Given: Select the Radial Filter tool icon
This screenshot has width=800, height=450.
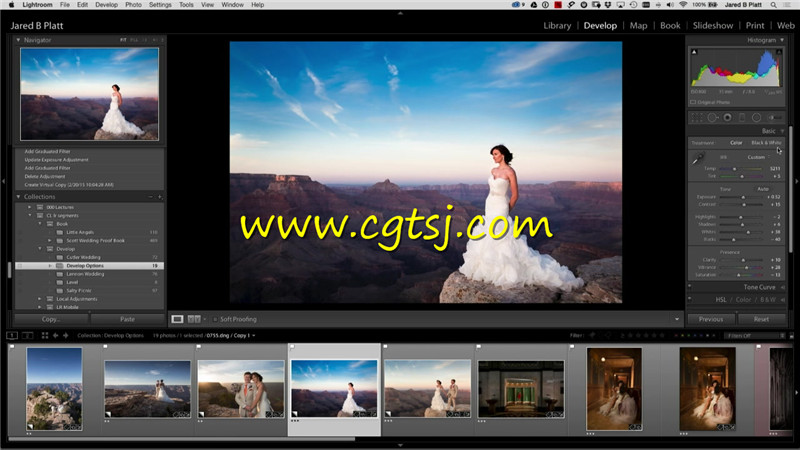Looking at the screenshot, I should (x=757, y=117).
